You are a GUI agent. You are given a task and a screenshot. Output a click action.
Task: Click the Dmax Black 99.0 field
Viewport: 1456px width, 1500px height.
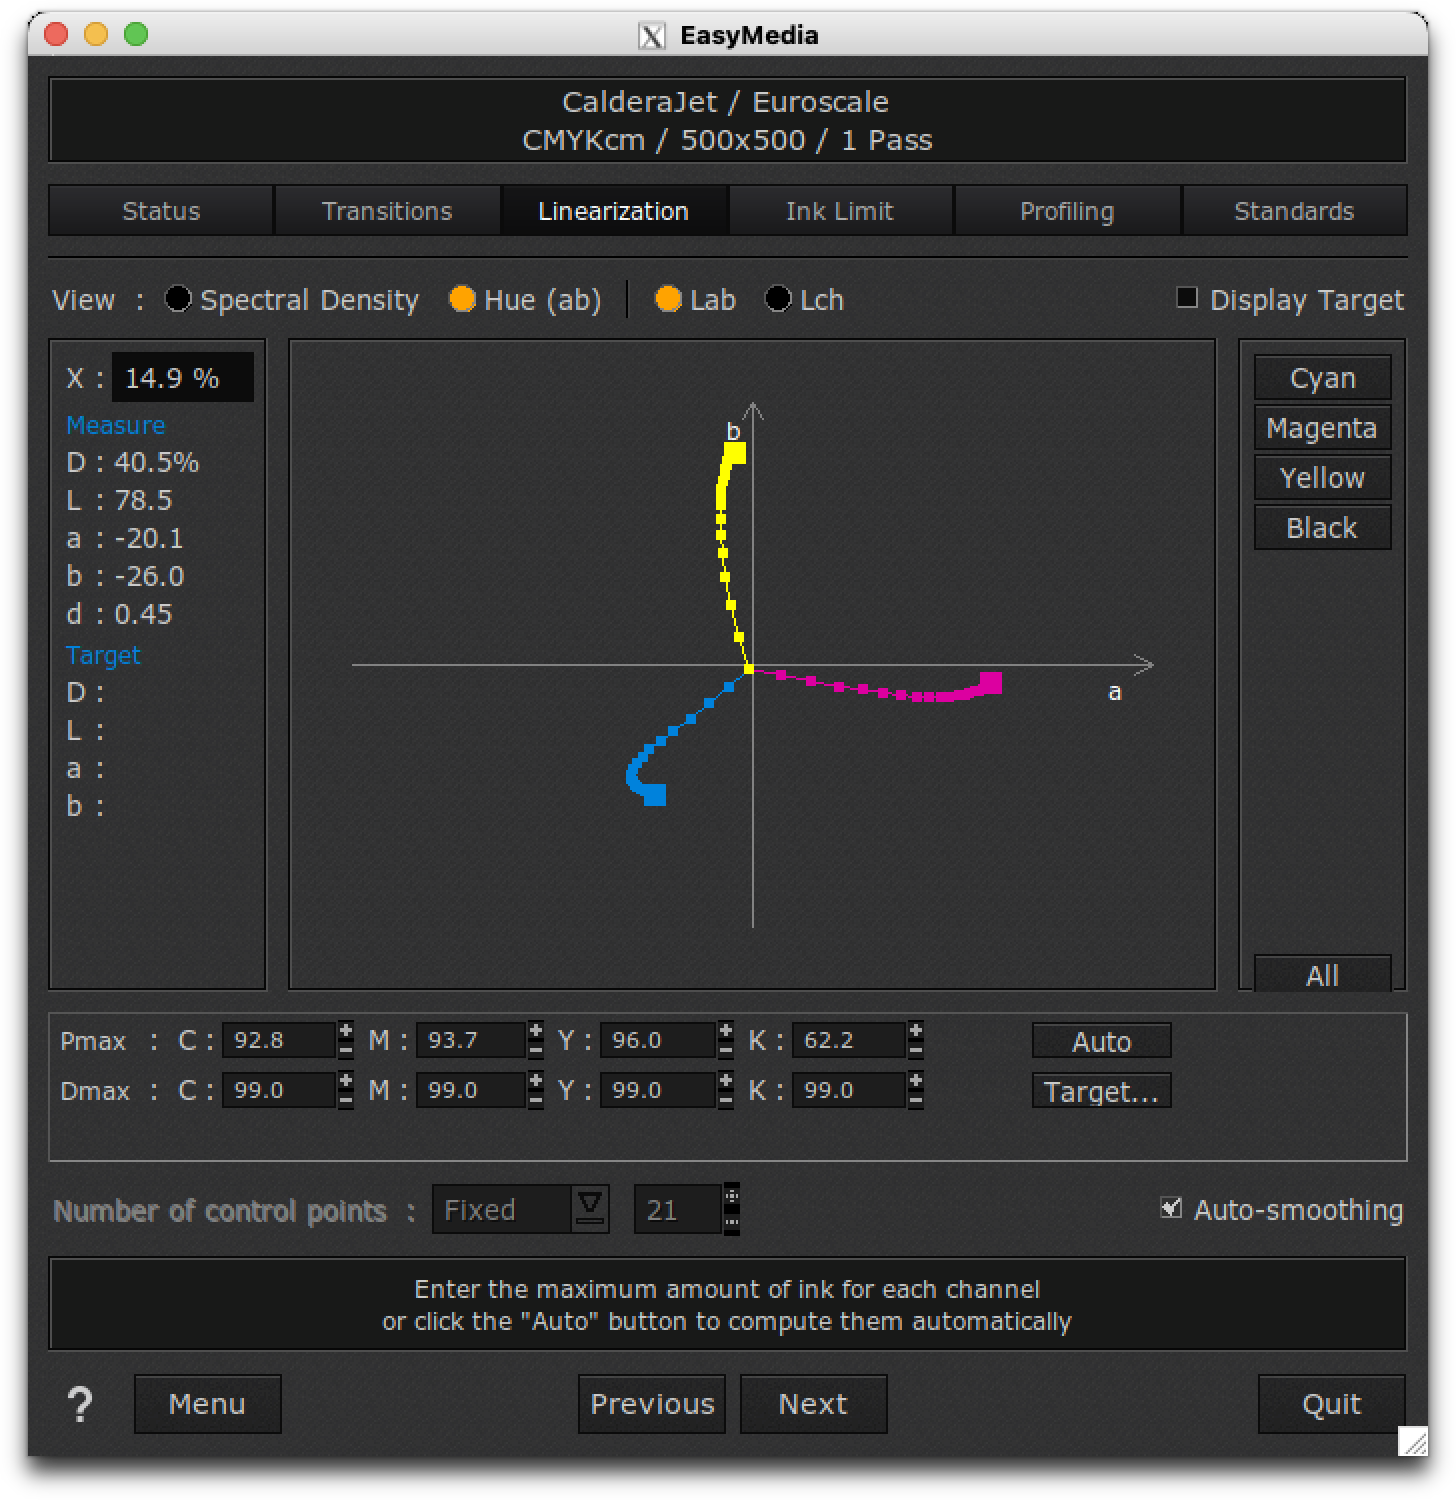(849, 1090)
